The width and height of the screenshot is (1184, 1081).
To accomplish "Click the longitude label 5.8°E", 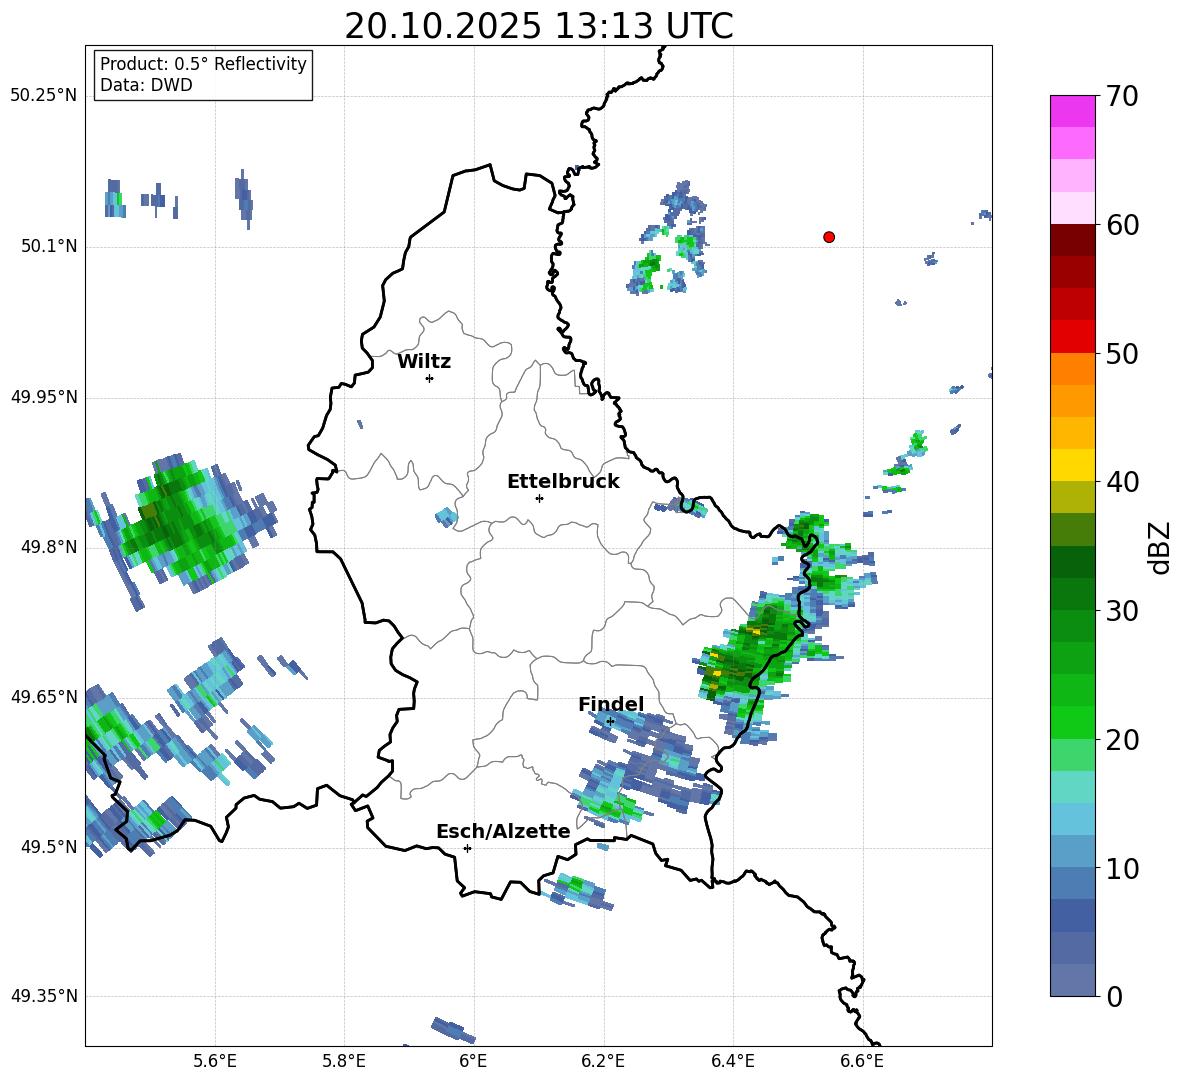I will coord(344,1061).
